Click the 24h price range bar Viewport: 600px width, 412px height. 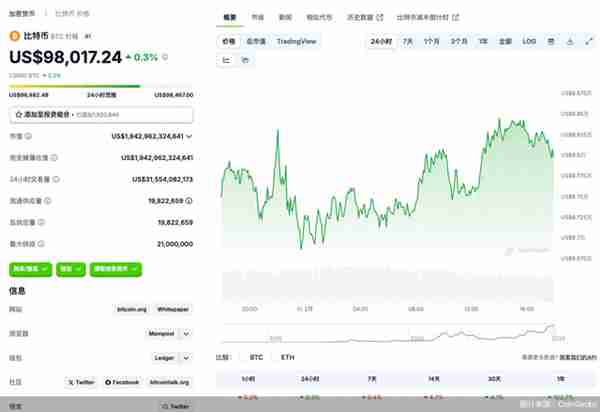(x=101, y=86)
